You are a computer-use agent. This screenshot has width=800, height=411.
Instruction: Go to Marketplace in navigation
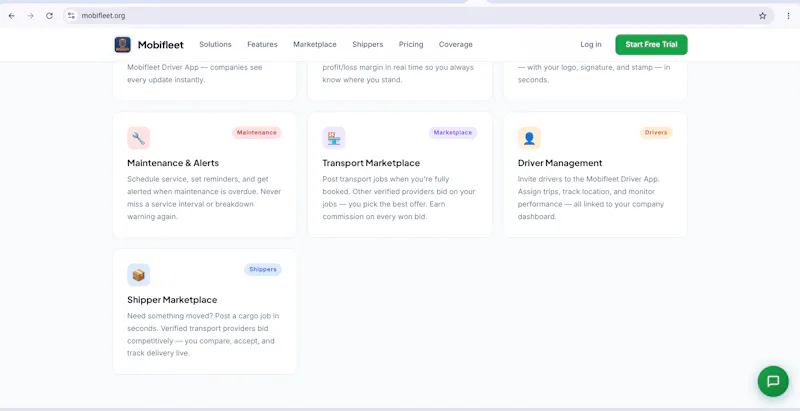point(315,44)
